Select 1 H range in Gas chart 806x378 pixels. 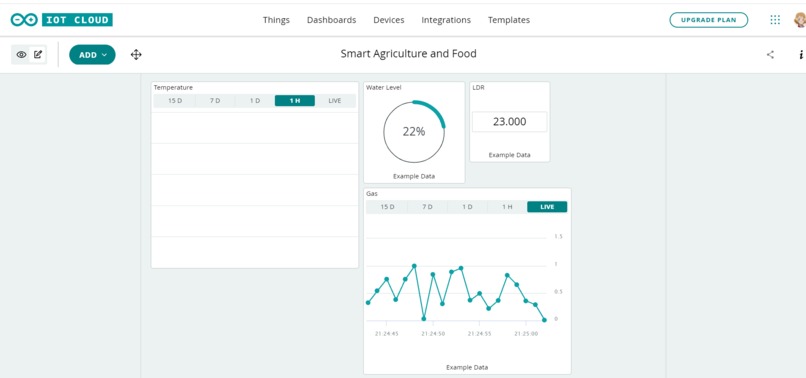tap(507, 207)
